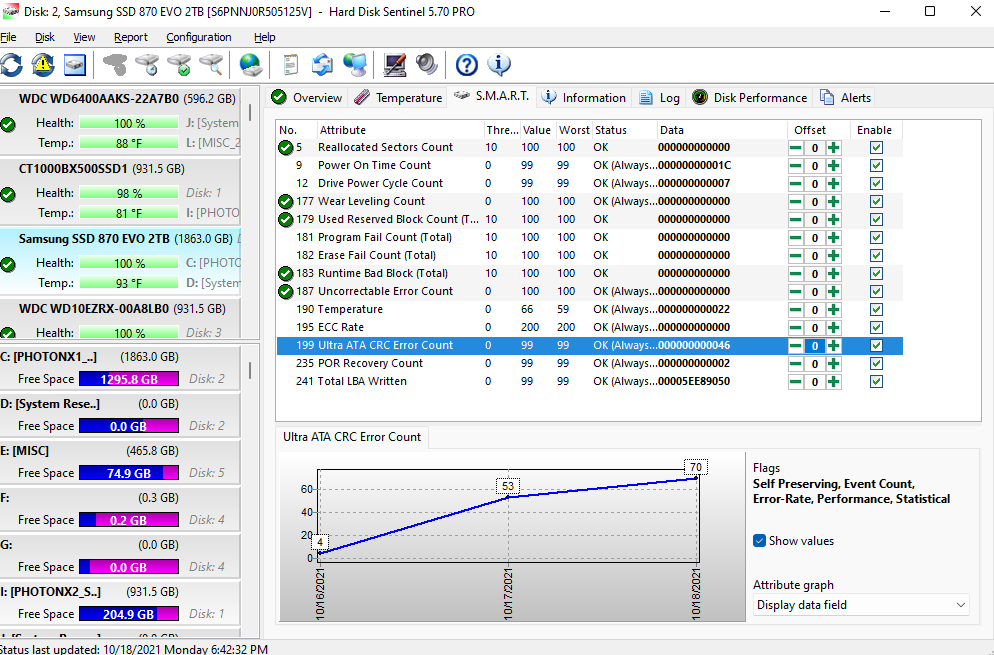The height and width of the screenshot is (655, 994).
Task: Click the send-by-email envelope toolbar icon
Action: (x=323, y=65)
